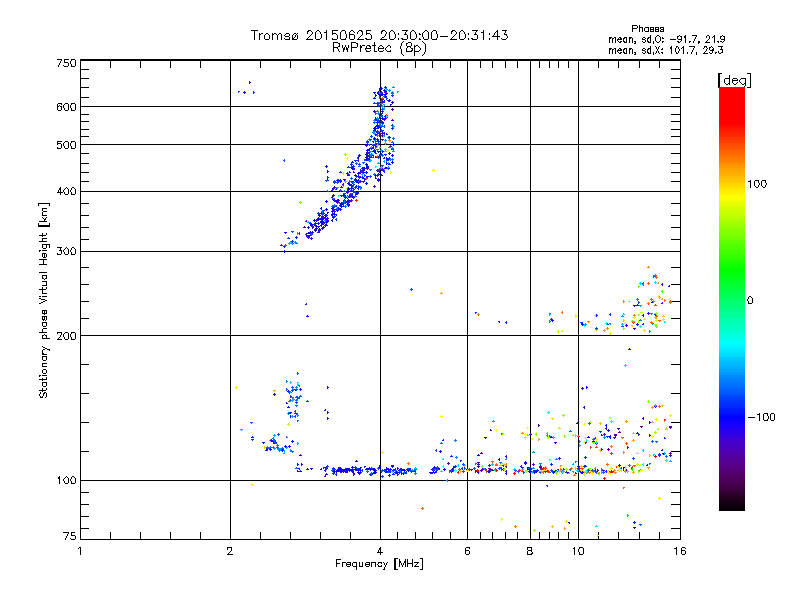Click the y-axis tick label '400'
Image resolution: width=800 pixels, height=600 pixels.
coord(66,192)
